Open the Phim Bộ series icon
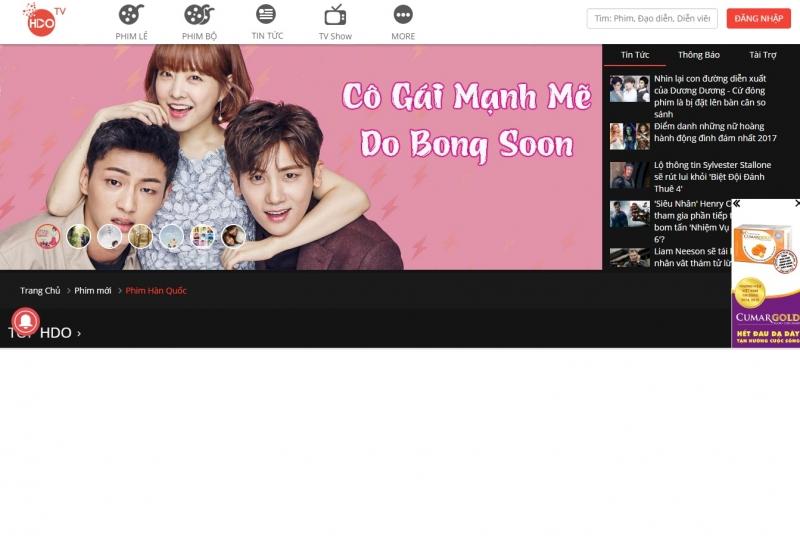The height and width of the screenshot is (536, 800). click(199, 15)
